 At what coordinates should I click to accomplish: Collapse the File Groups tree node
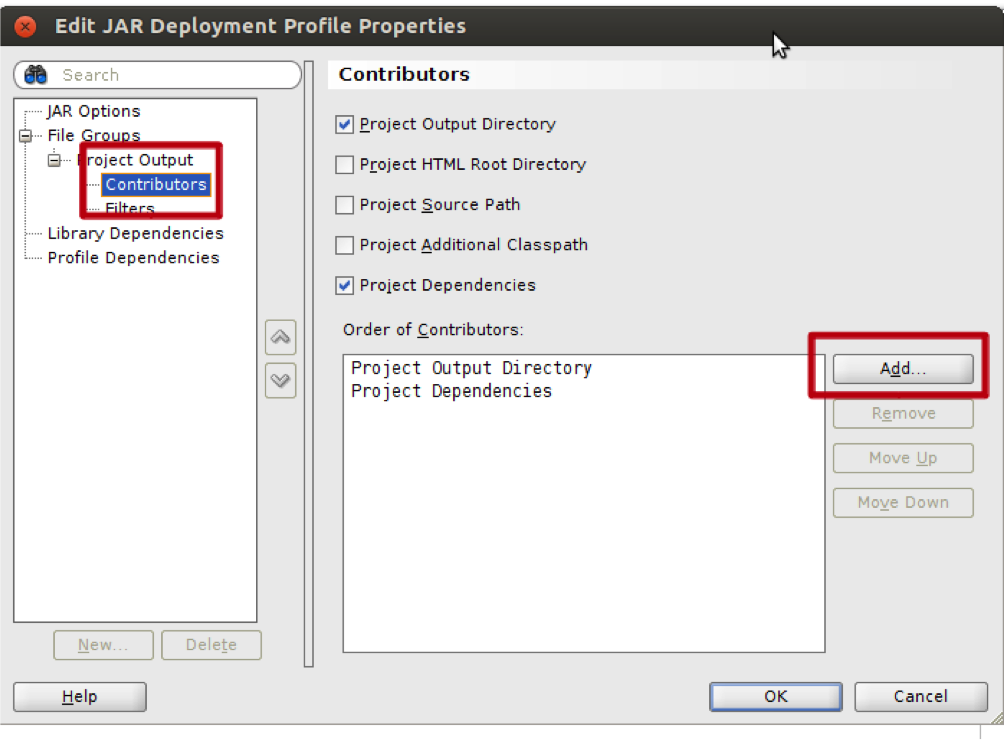(x=26, y=136)
